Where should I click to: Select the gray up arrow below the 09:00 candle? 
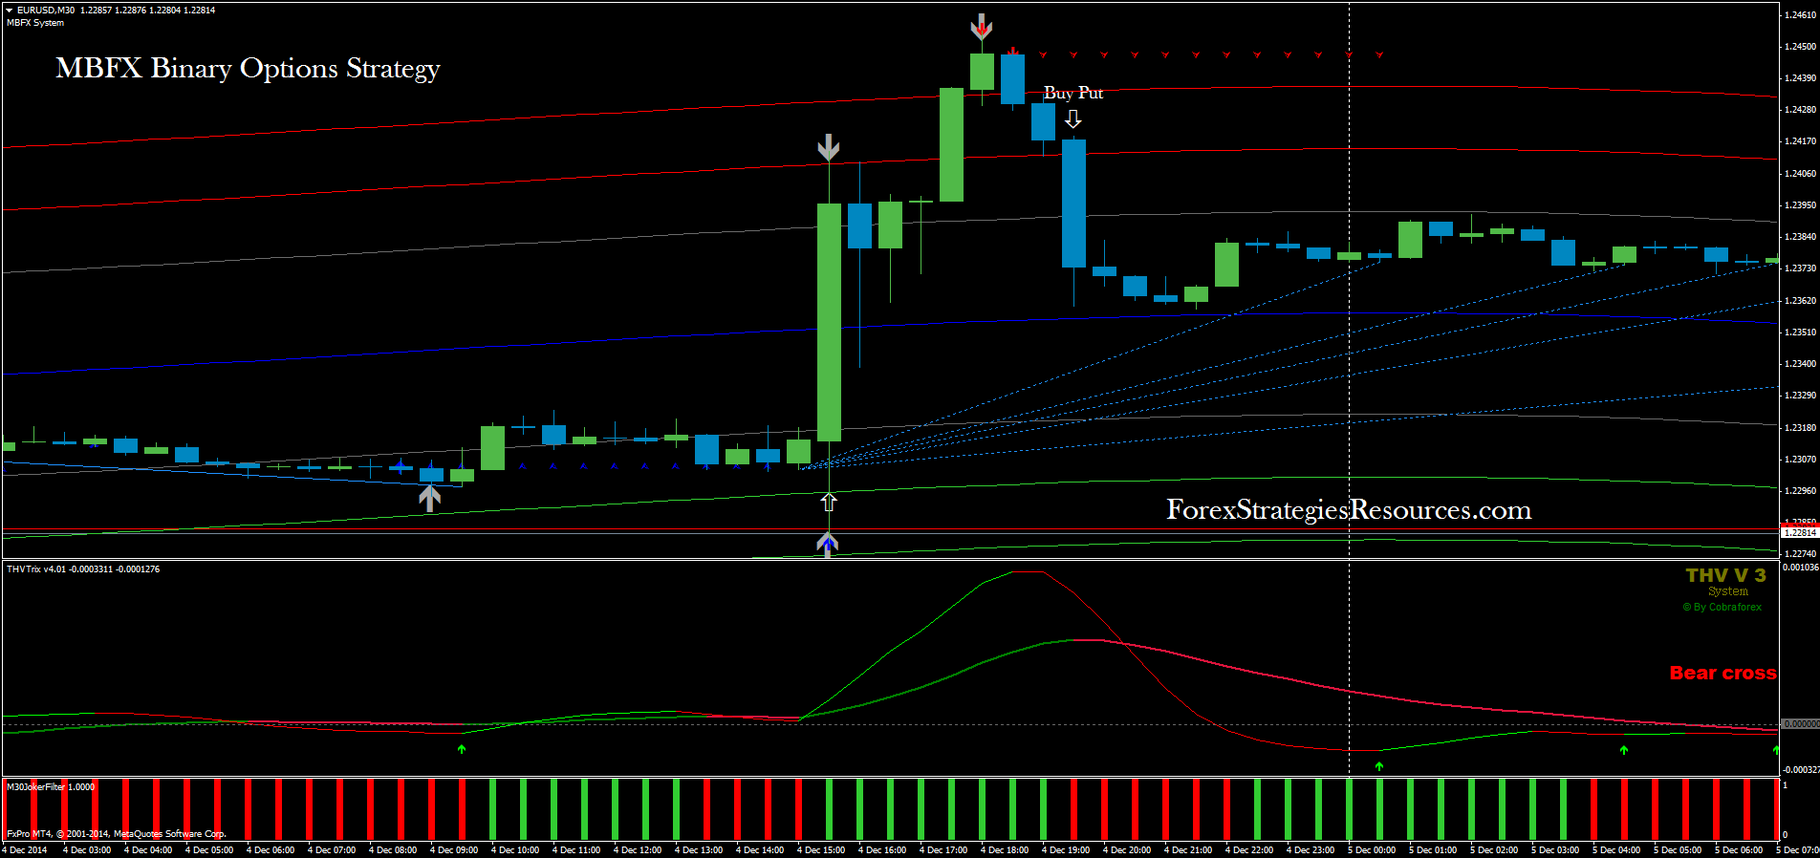pyautogui.click(x=430, y=498)
